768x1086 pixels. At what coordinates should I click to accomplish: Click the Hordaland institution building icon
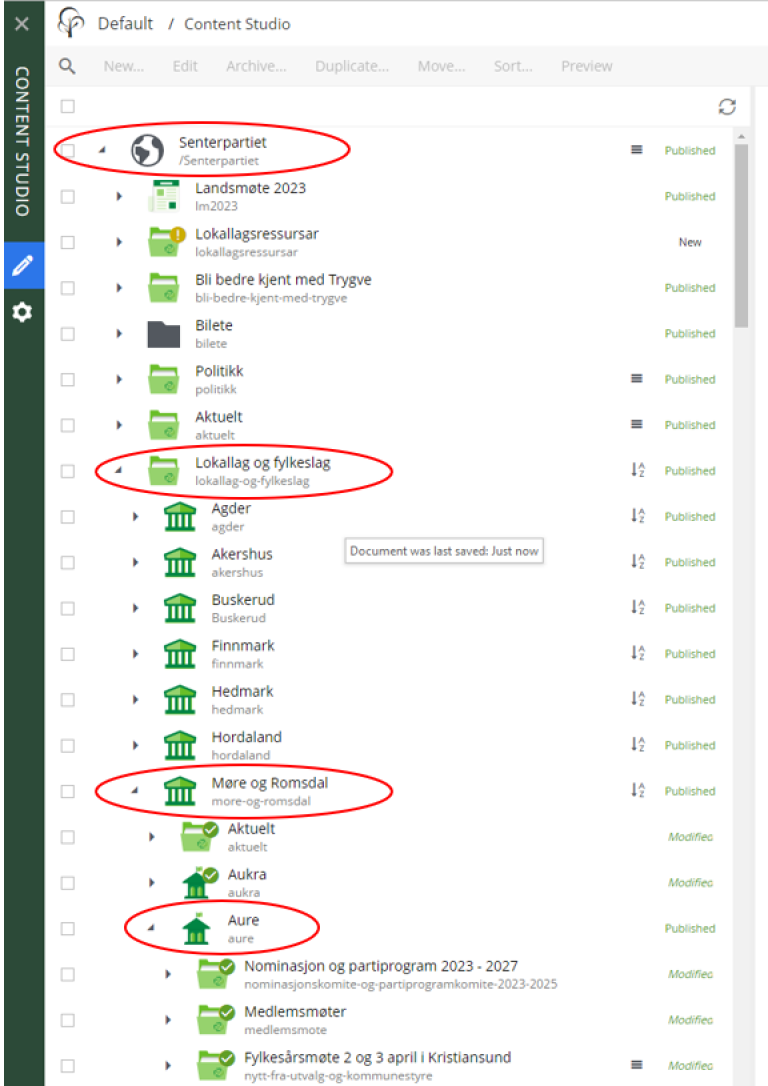pos(180,745)
